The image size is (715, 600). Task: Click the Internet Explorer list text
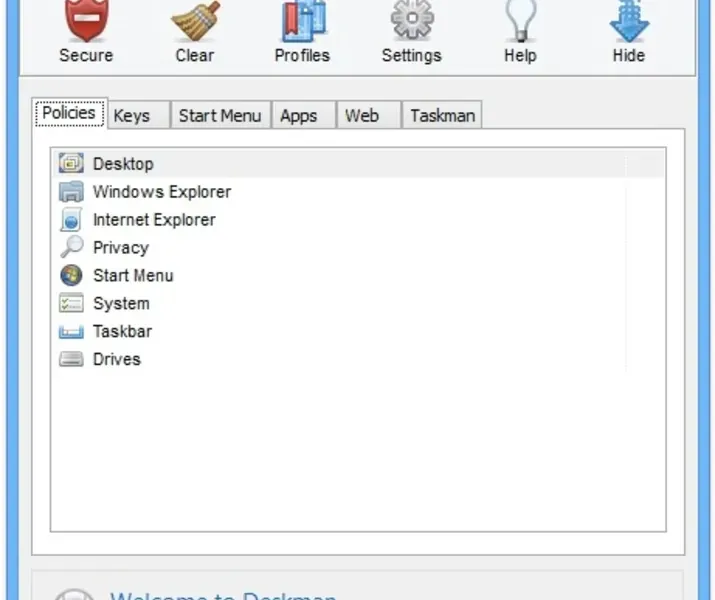[x=154, y=220]
